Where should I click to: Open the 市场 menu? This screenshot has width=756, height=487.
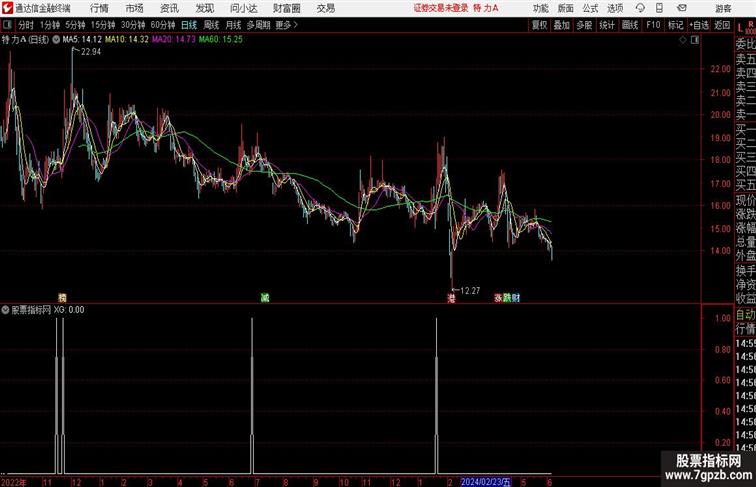tap(135, 8)
